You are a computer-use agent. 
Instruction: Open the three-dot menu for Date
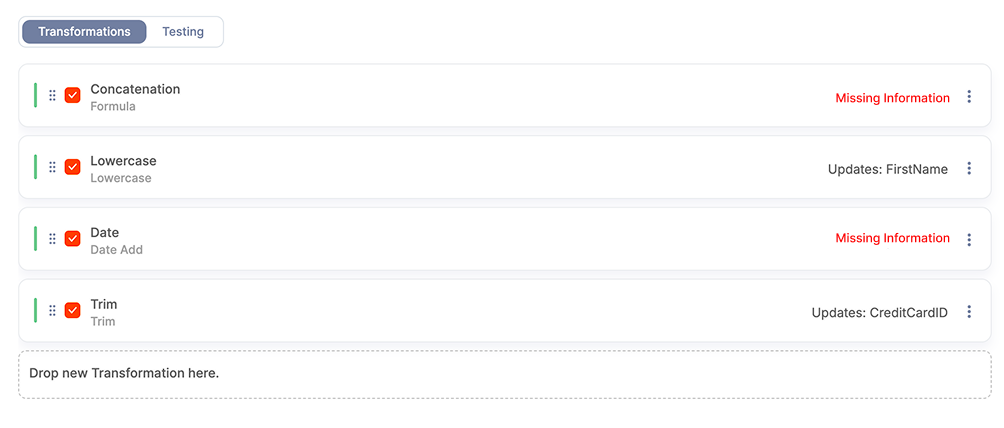969,239
